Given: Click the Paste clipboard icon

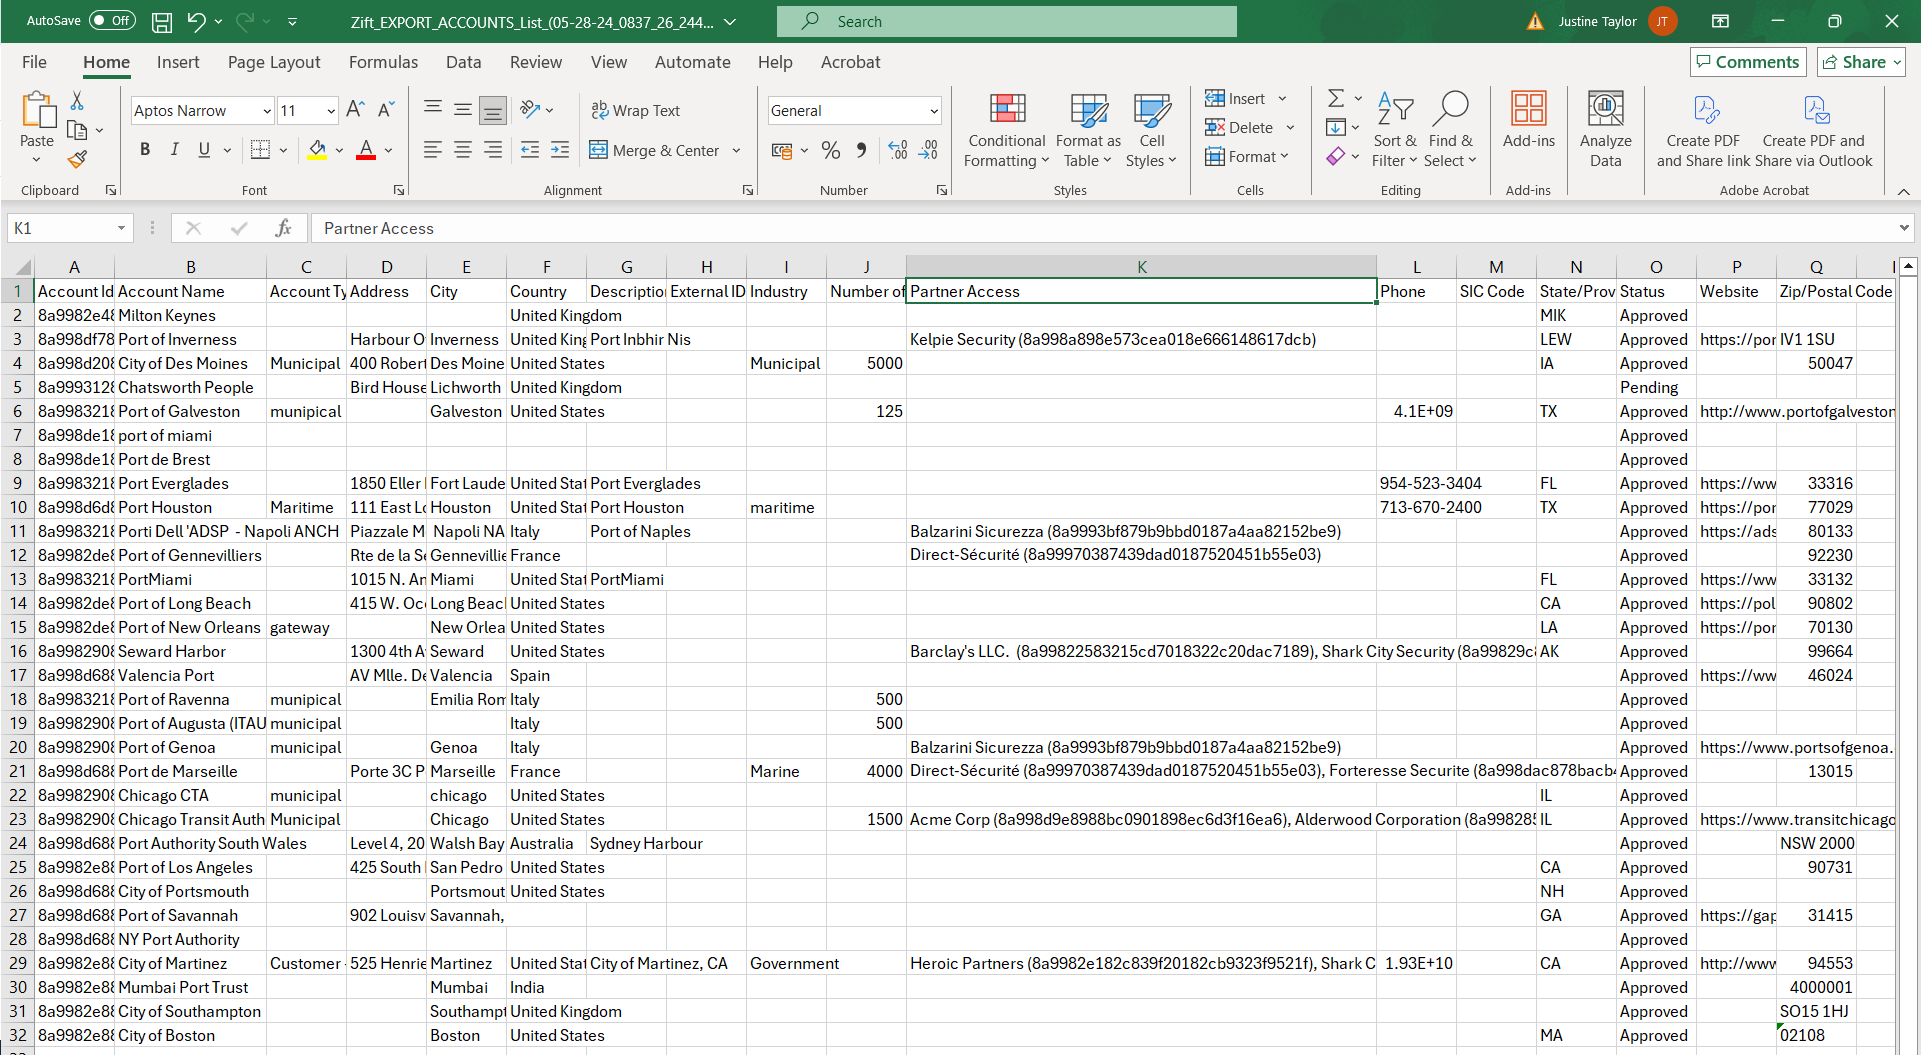Looking at the screenshot, I should click(37, 111).
